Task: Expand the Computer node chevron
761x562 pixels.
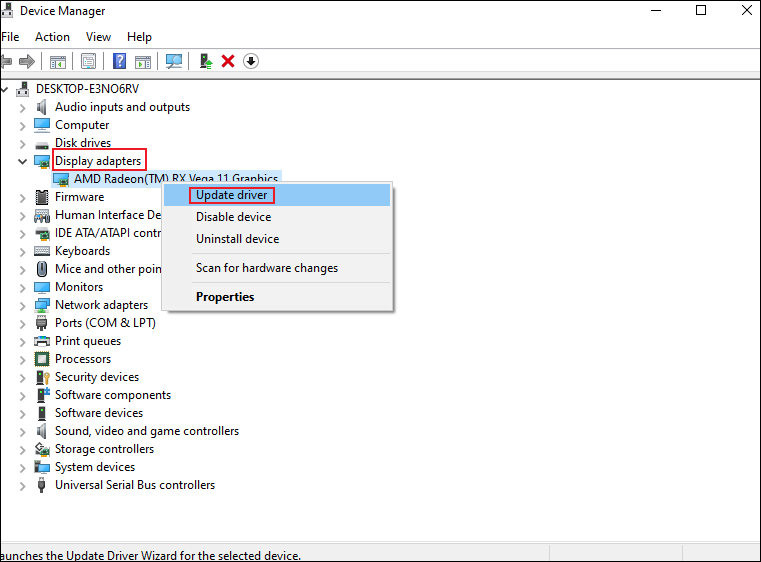Action: pyautogui.click(x=22, y=126)
